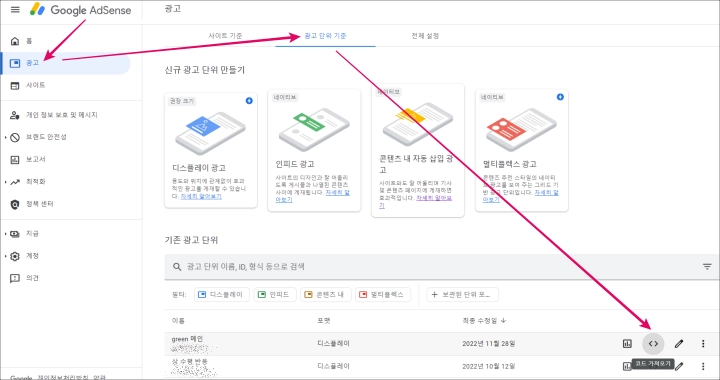Create a 디스플레이 광고 unit card
This screenshot has width=720, height=380.
click(211, 150)
